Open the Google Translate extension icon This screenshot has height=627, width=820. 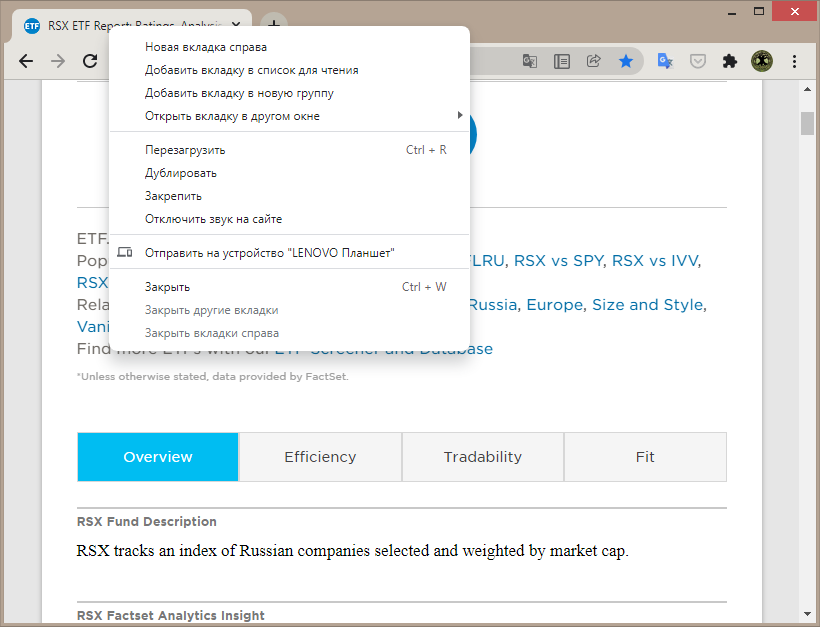[x=665, y=61]
